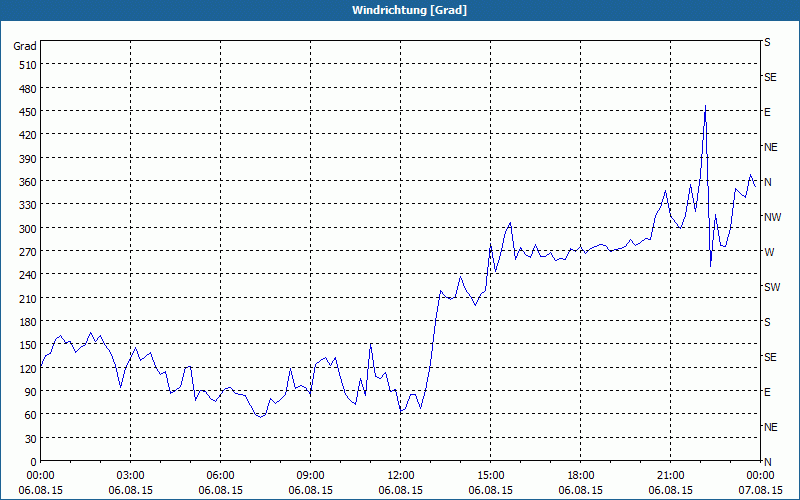Image resolution: width=800 pixels, height=500 pixels.
Task: Click the 180 degree axis label
Action: pos(24,322)
